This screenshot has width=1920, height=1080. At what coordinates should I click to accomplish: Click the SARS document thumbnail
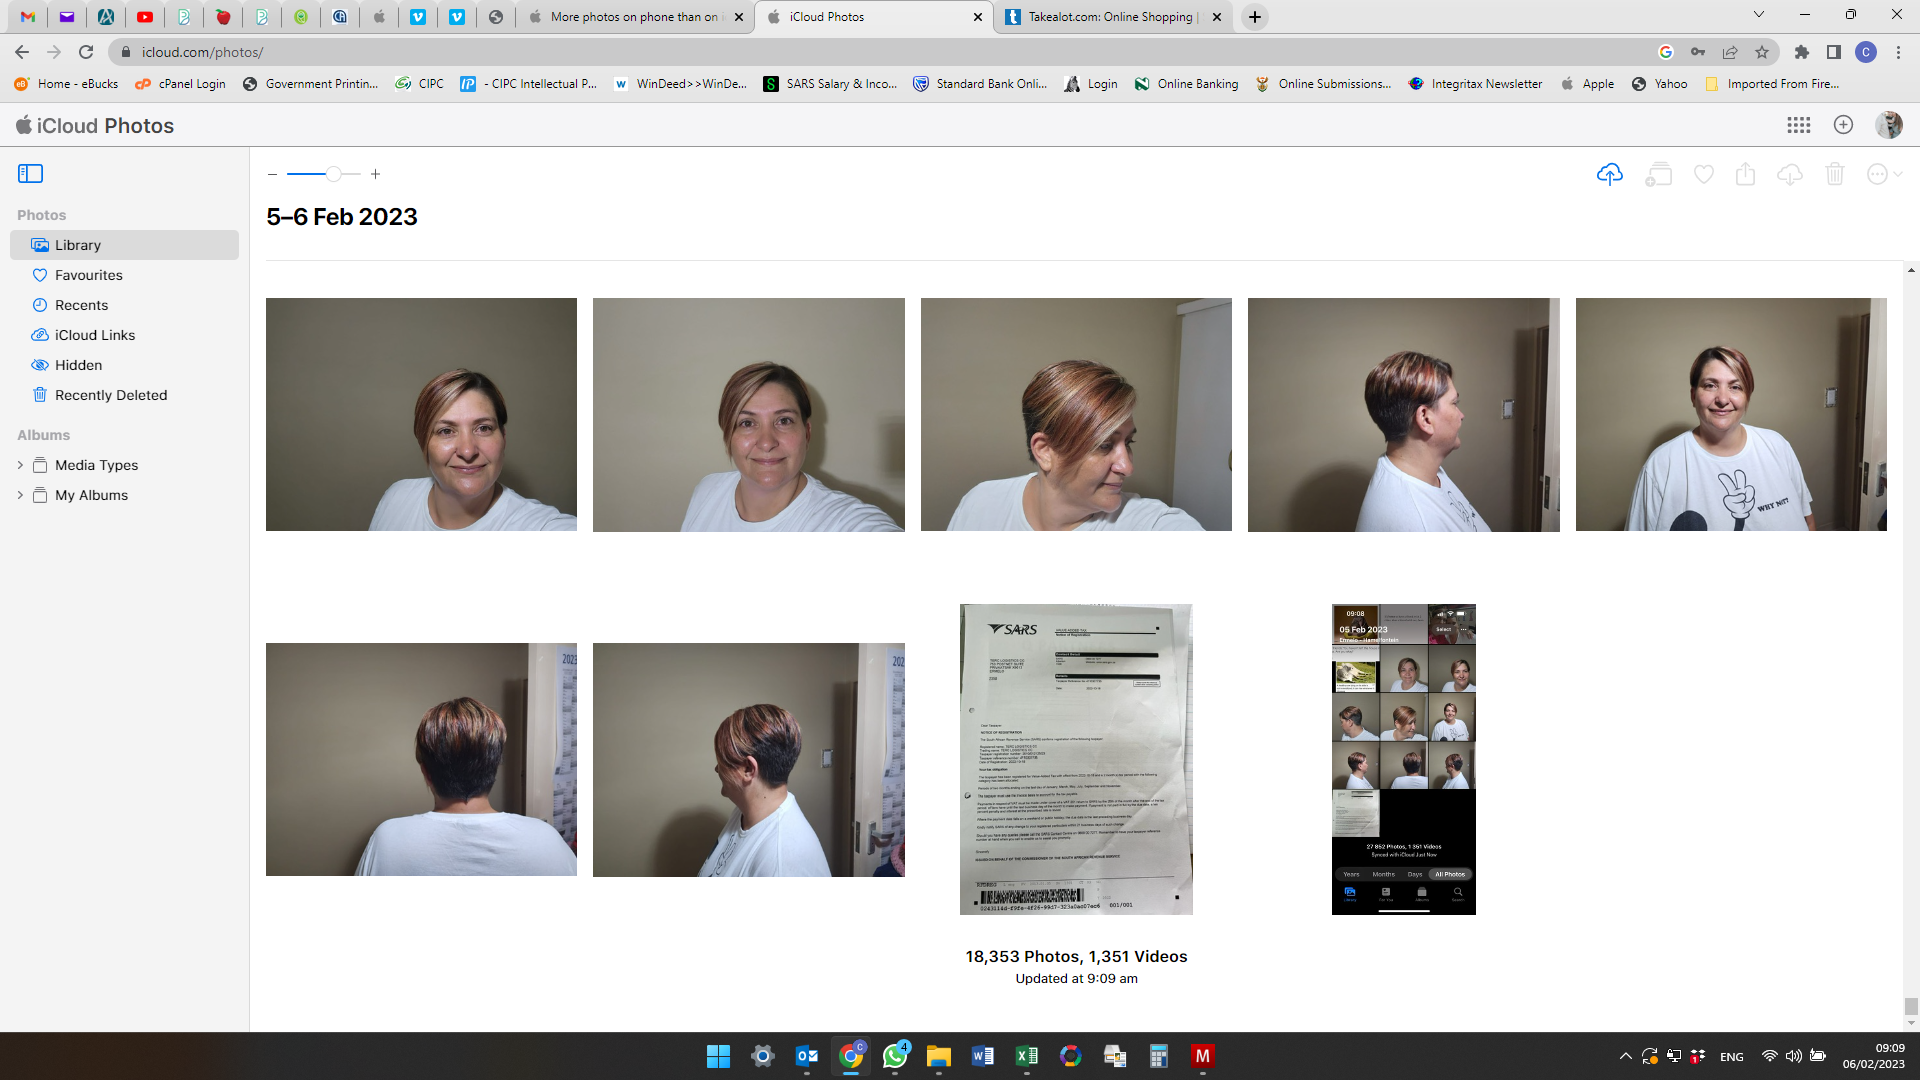coord(1075,758)
